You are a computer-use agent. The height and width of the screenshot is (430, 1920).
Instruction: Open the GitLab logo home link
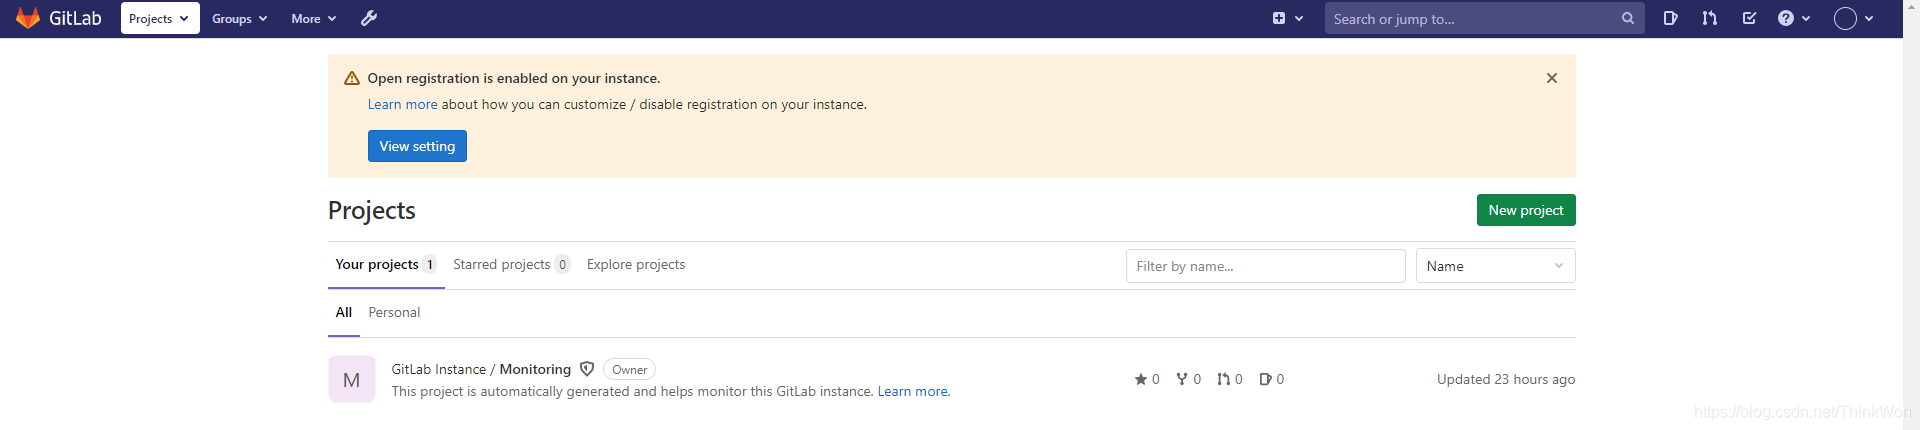[x=59, y=18]
